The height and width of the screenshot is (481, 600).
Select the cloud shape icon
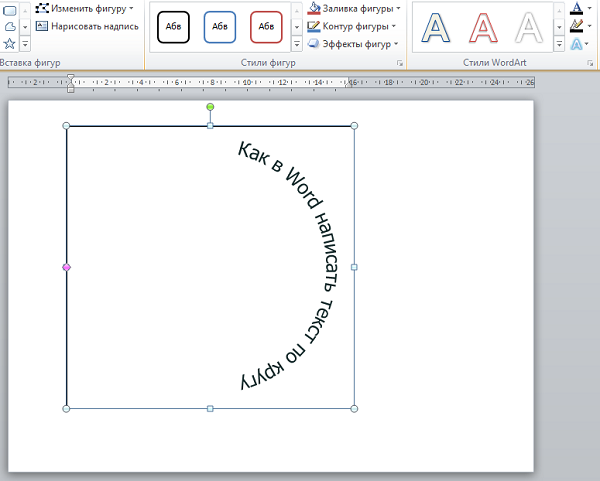[10, 26]
